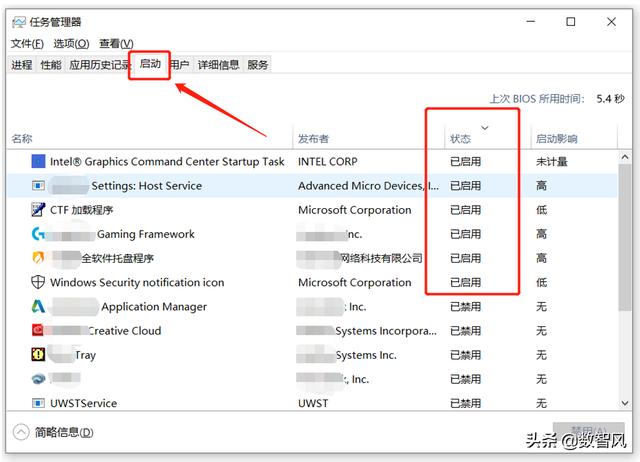Screen dimensions: 640x462
Task: Click the 5.4 秒 BIOS time value
Action: coord(610,99)
